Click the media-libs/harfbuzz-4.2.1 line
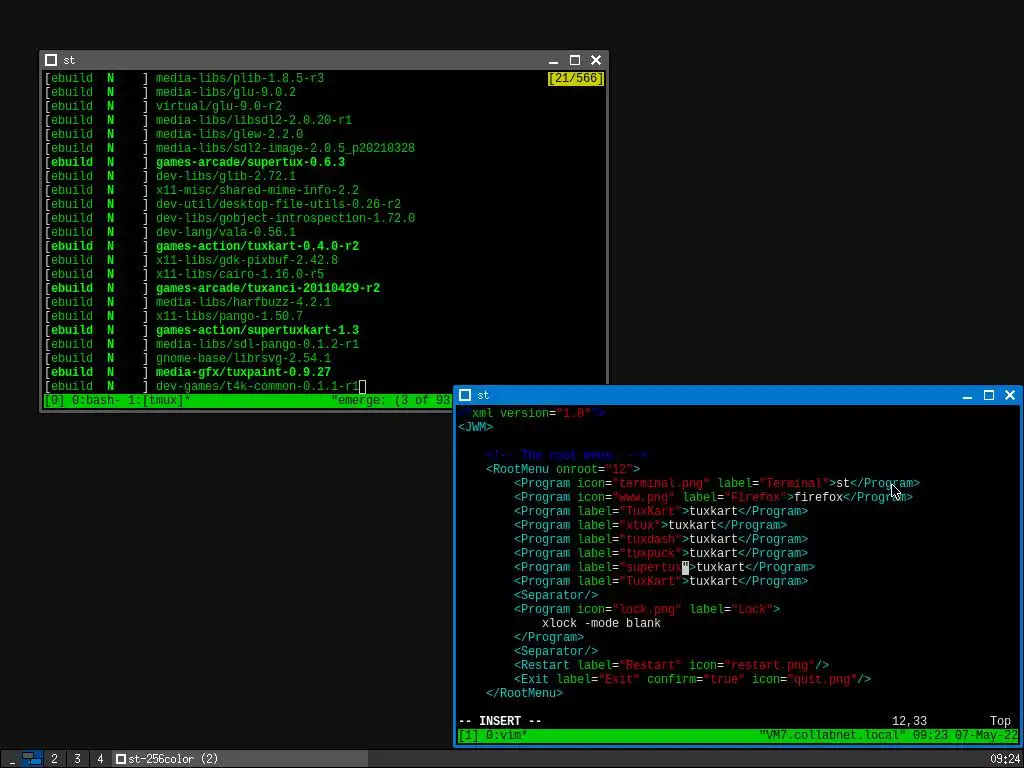Viewport: 1024px width, 768px height. click(243, 302)
